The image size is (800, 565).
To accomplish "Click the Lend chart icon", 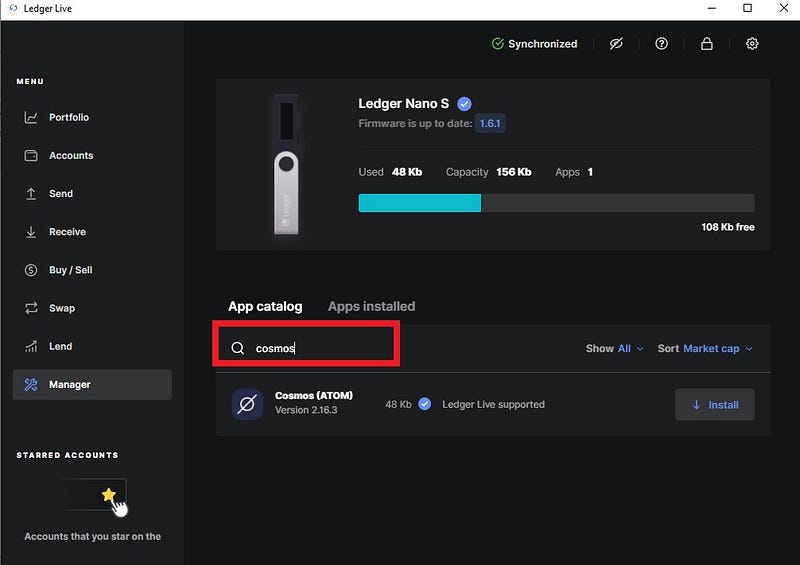I will (31, 347).
